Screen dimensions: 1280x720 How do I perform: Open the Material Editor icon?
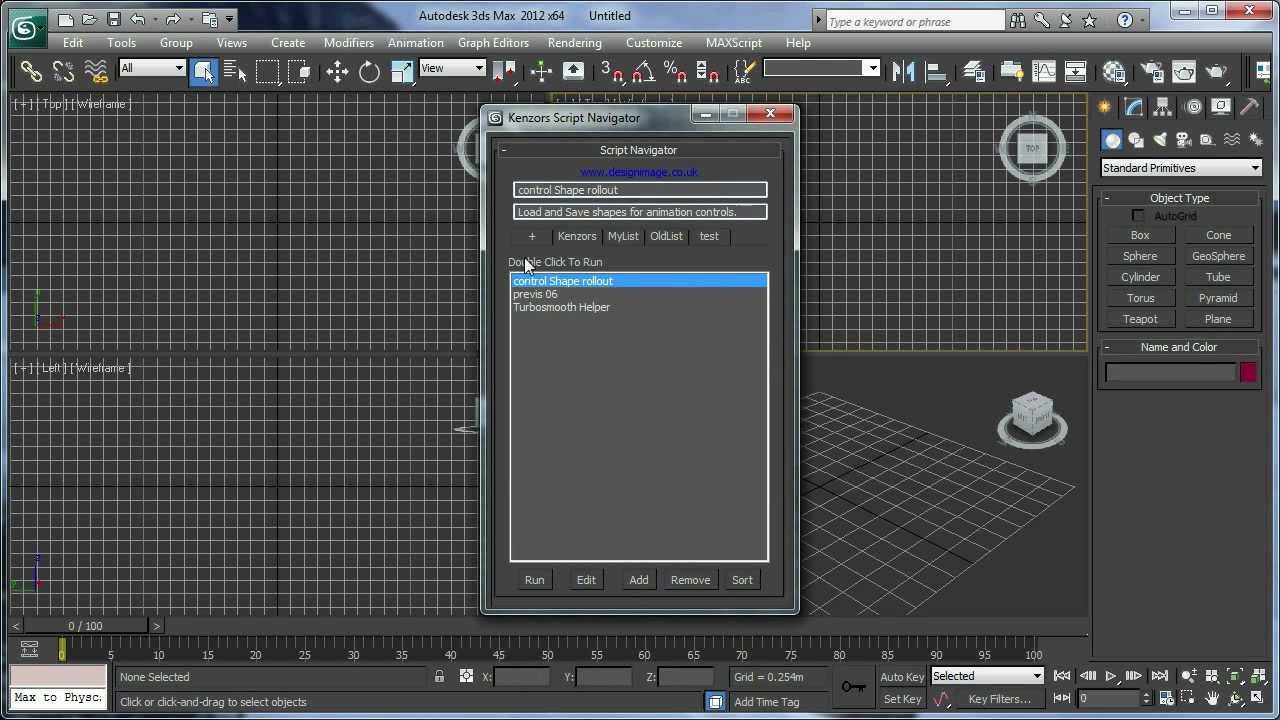pyautogui.click(x=1113, y=70)
